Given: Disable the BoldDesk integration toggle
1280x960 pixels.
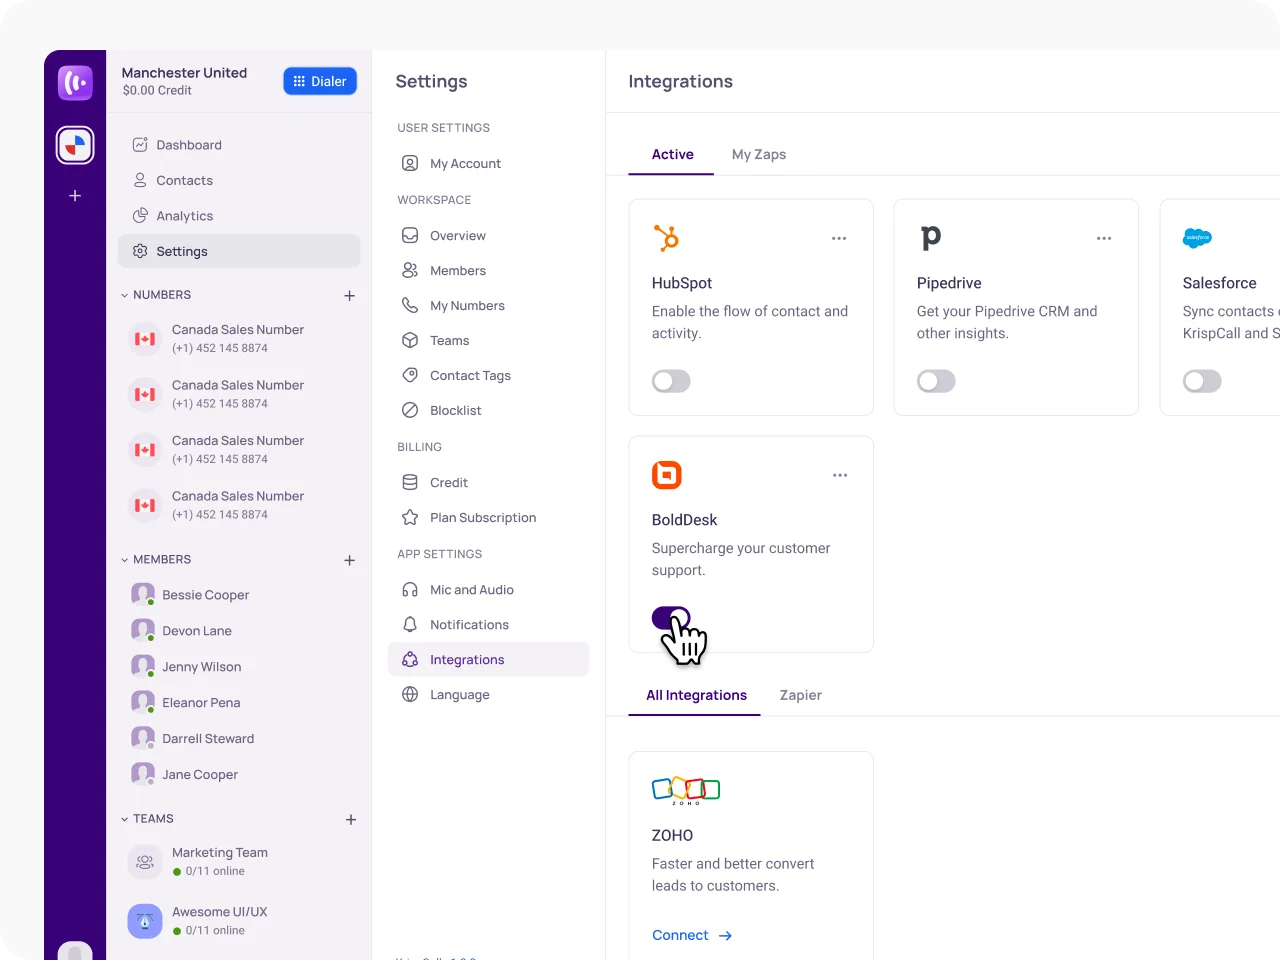Looking at the screenshot, I should (x=671, y=618).
